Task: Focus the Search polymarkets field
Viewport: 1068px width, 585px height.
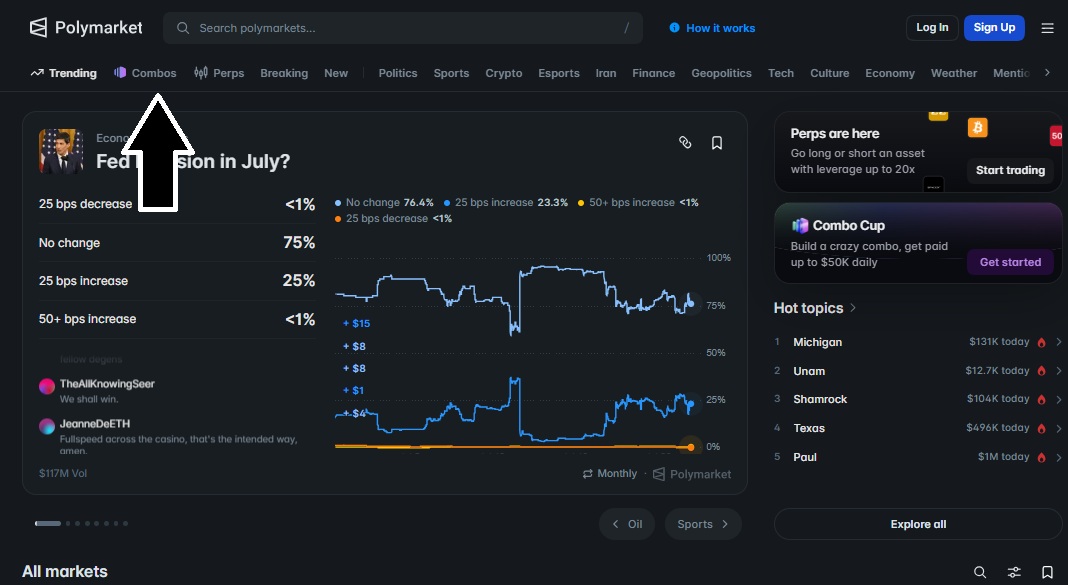Action: pyautogui.click(x=403, y=28)
